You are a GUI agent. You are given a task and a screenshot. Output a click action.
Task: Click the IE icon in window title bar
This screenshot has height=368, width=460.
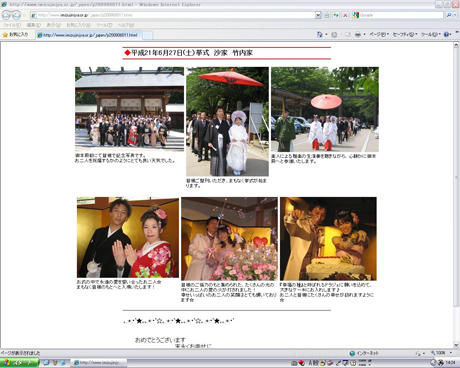coord(4,4)
